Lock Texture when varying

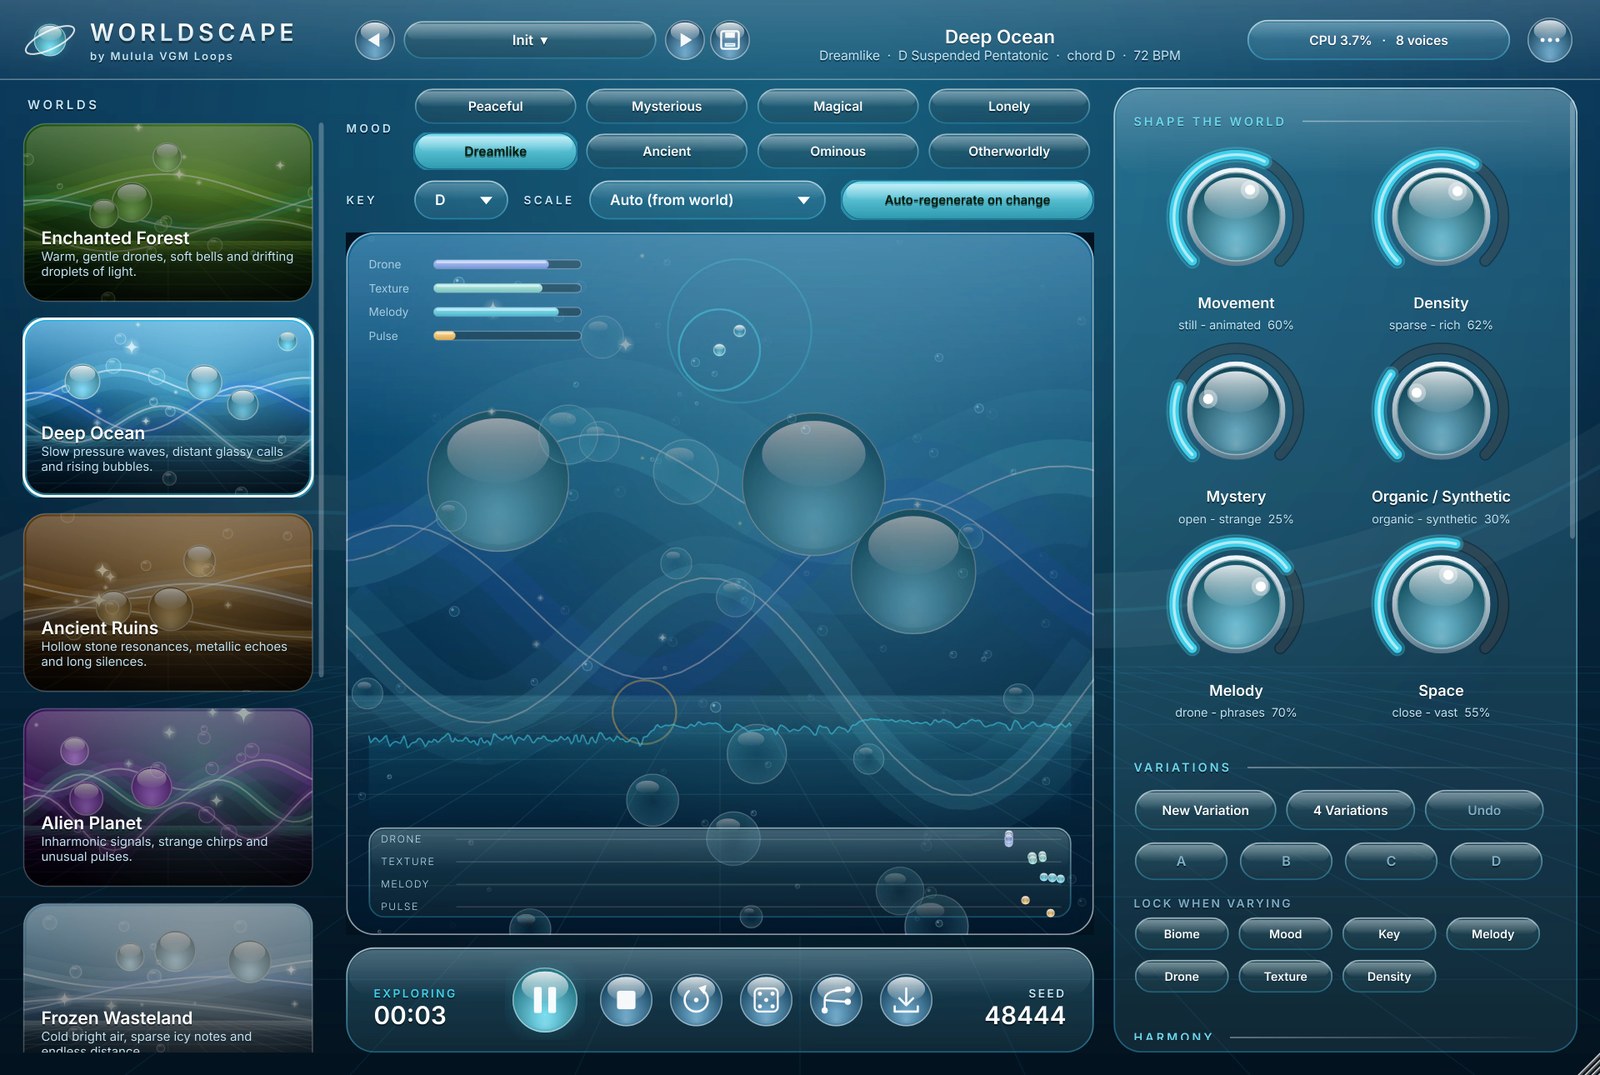click(1285, 976)
